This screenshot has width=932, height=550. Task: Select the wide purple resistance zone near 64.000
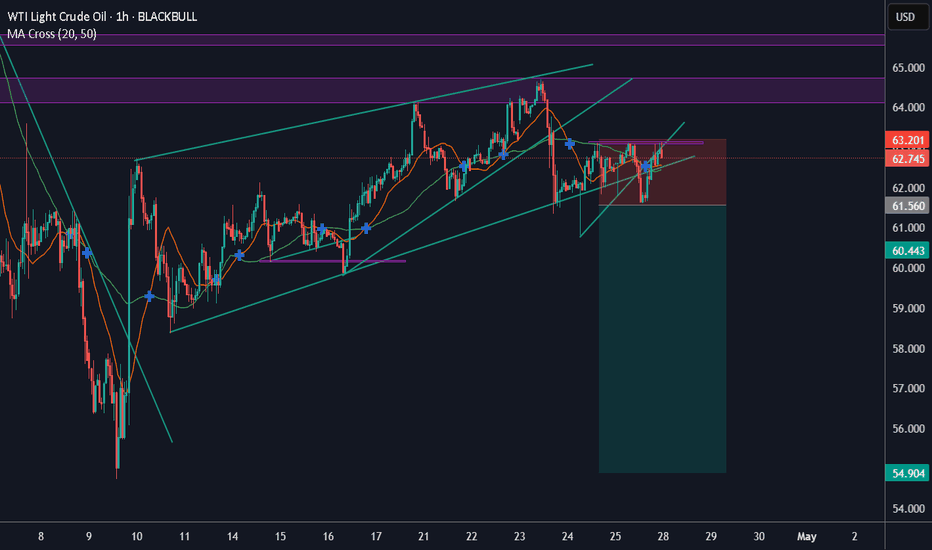click(x=442, y=90)
